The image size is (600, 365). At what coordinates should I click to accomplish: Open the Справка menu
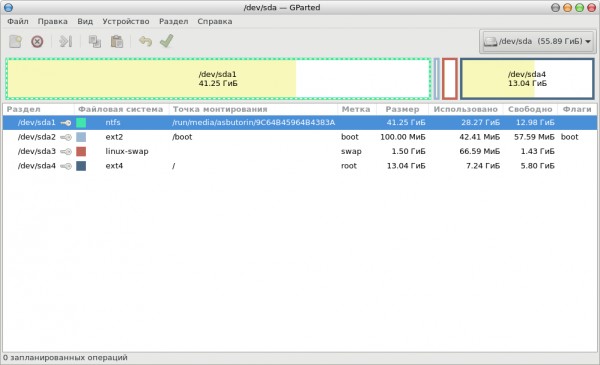click(215, 21)
